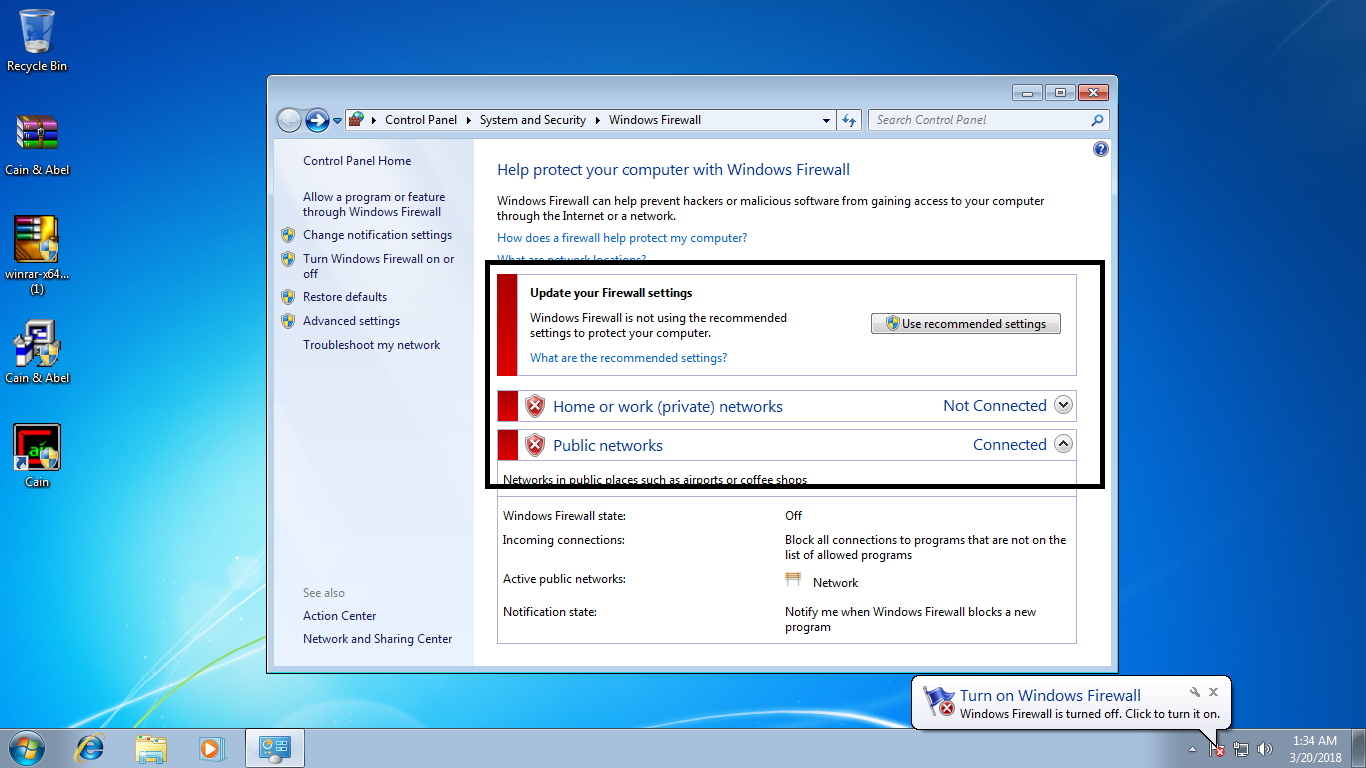Open Advanced settings in the left pane
1366x768 pixels.
pyautogui.click(x=351, y=321)
